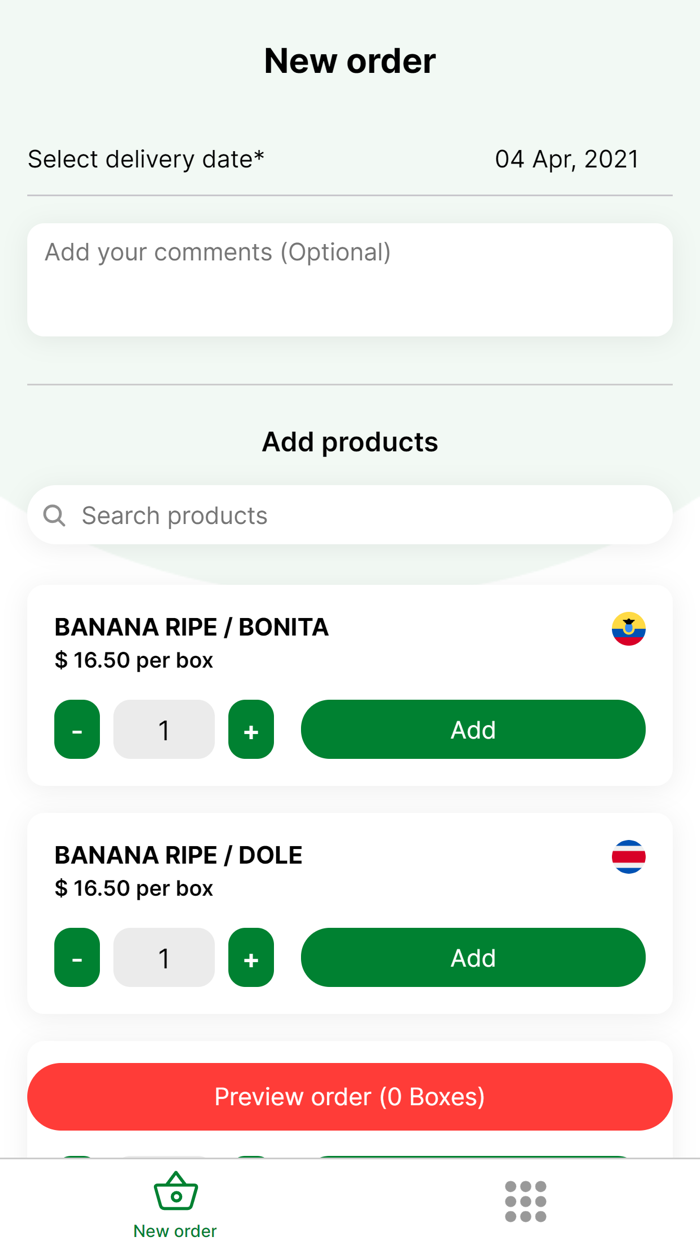Click the Costa Rica flag on Dole
The width and height of the screenshot is (700, 1244).
628,857
